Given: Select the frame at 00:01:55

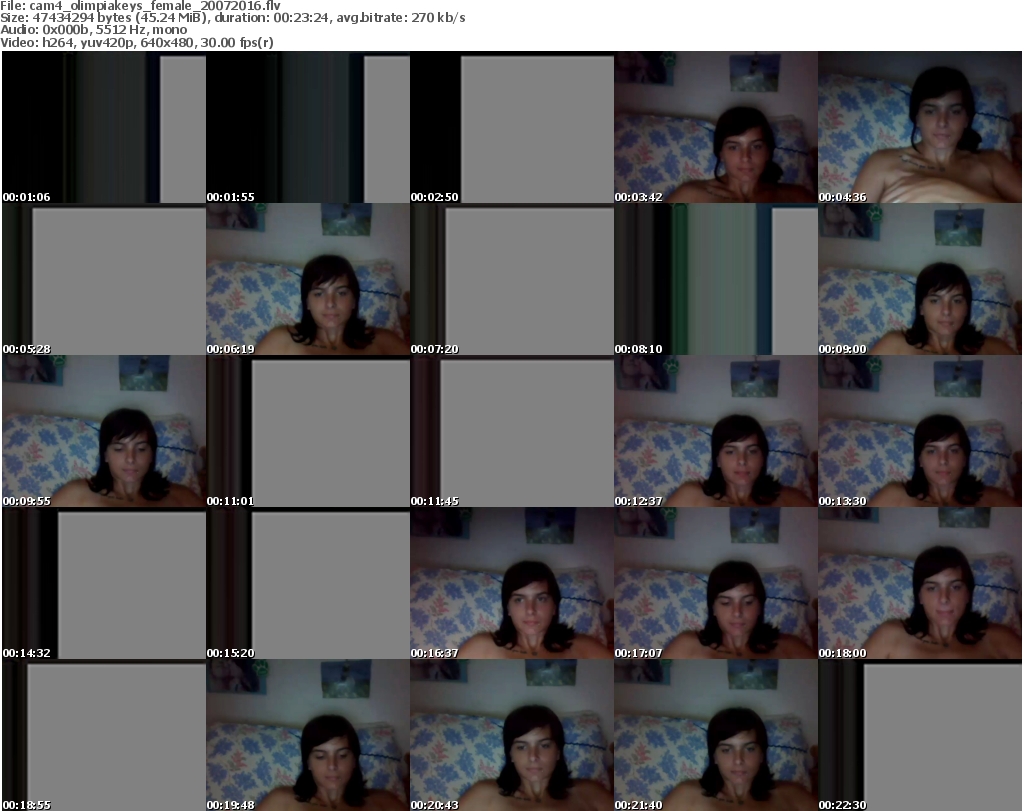Looking at the screenshot, I should click(x=308, y=127).
